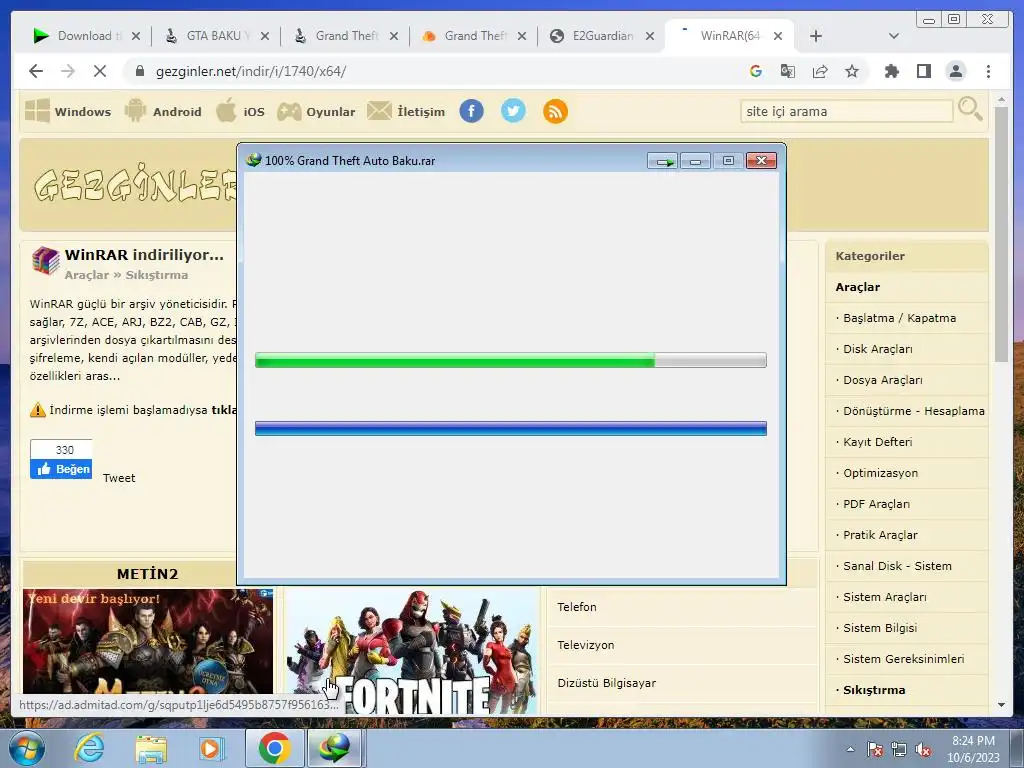Viewport: 1024px width, 768px height.
Task: Open the Disk Araçları category
Action: 878,349
